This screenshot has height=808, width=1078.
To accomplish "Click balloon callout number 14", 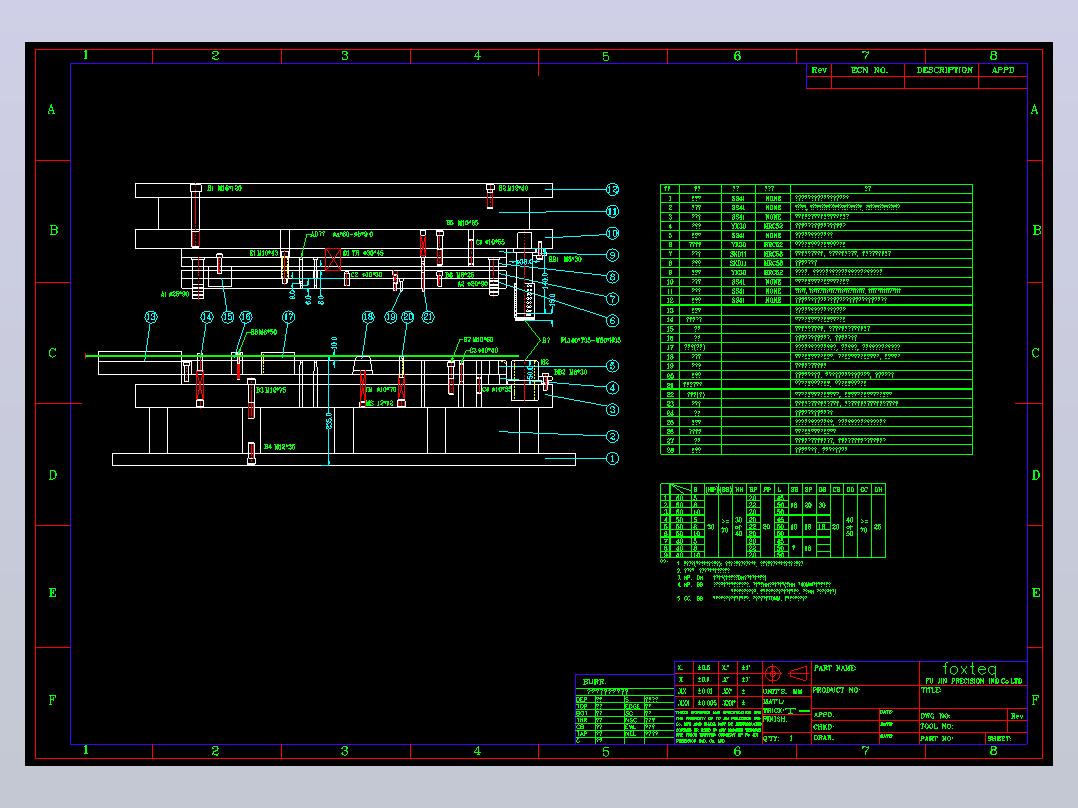I will point(206,317).
